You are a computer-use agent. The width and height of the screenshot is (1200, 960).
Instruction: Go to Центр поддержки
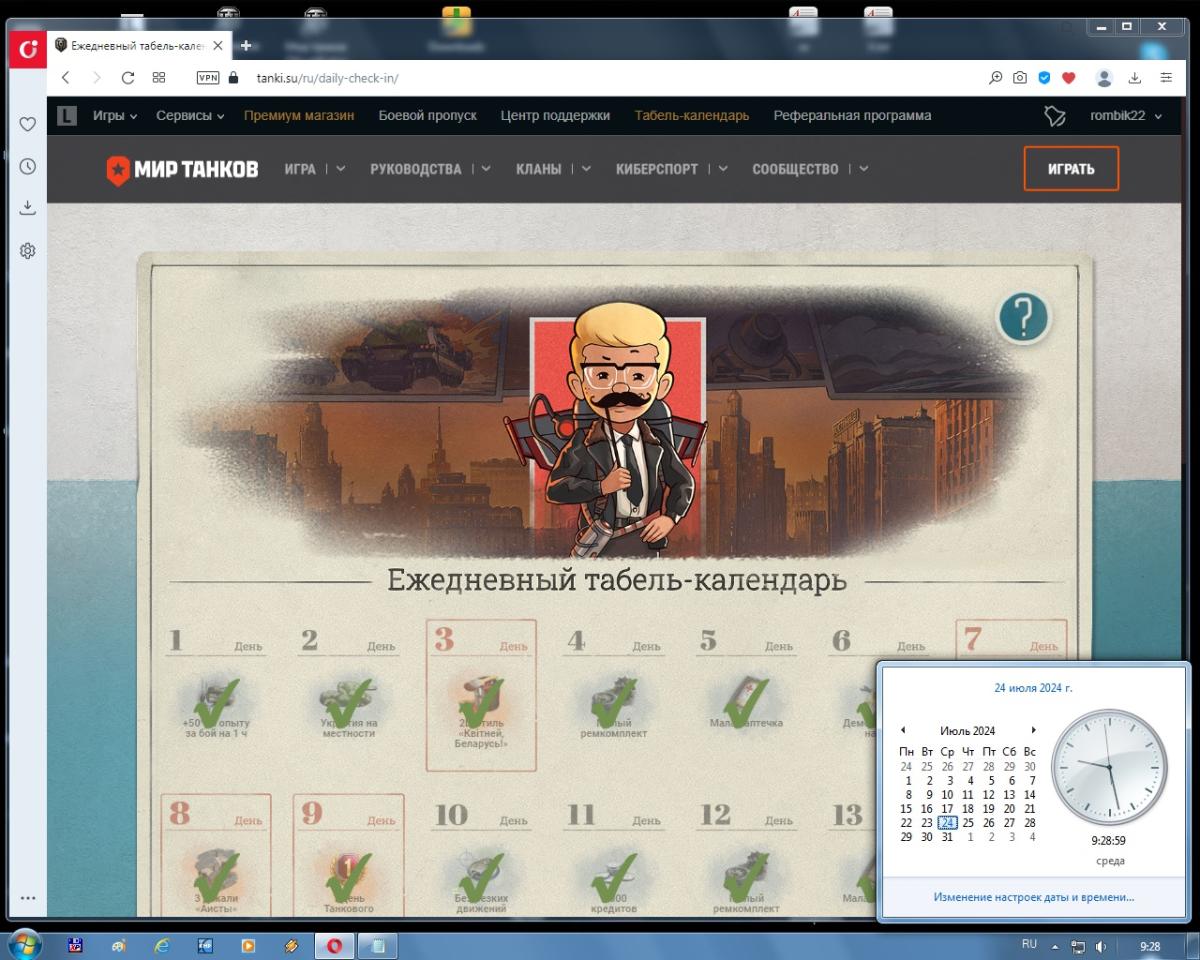click(555, 116)
